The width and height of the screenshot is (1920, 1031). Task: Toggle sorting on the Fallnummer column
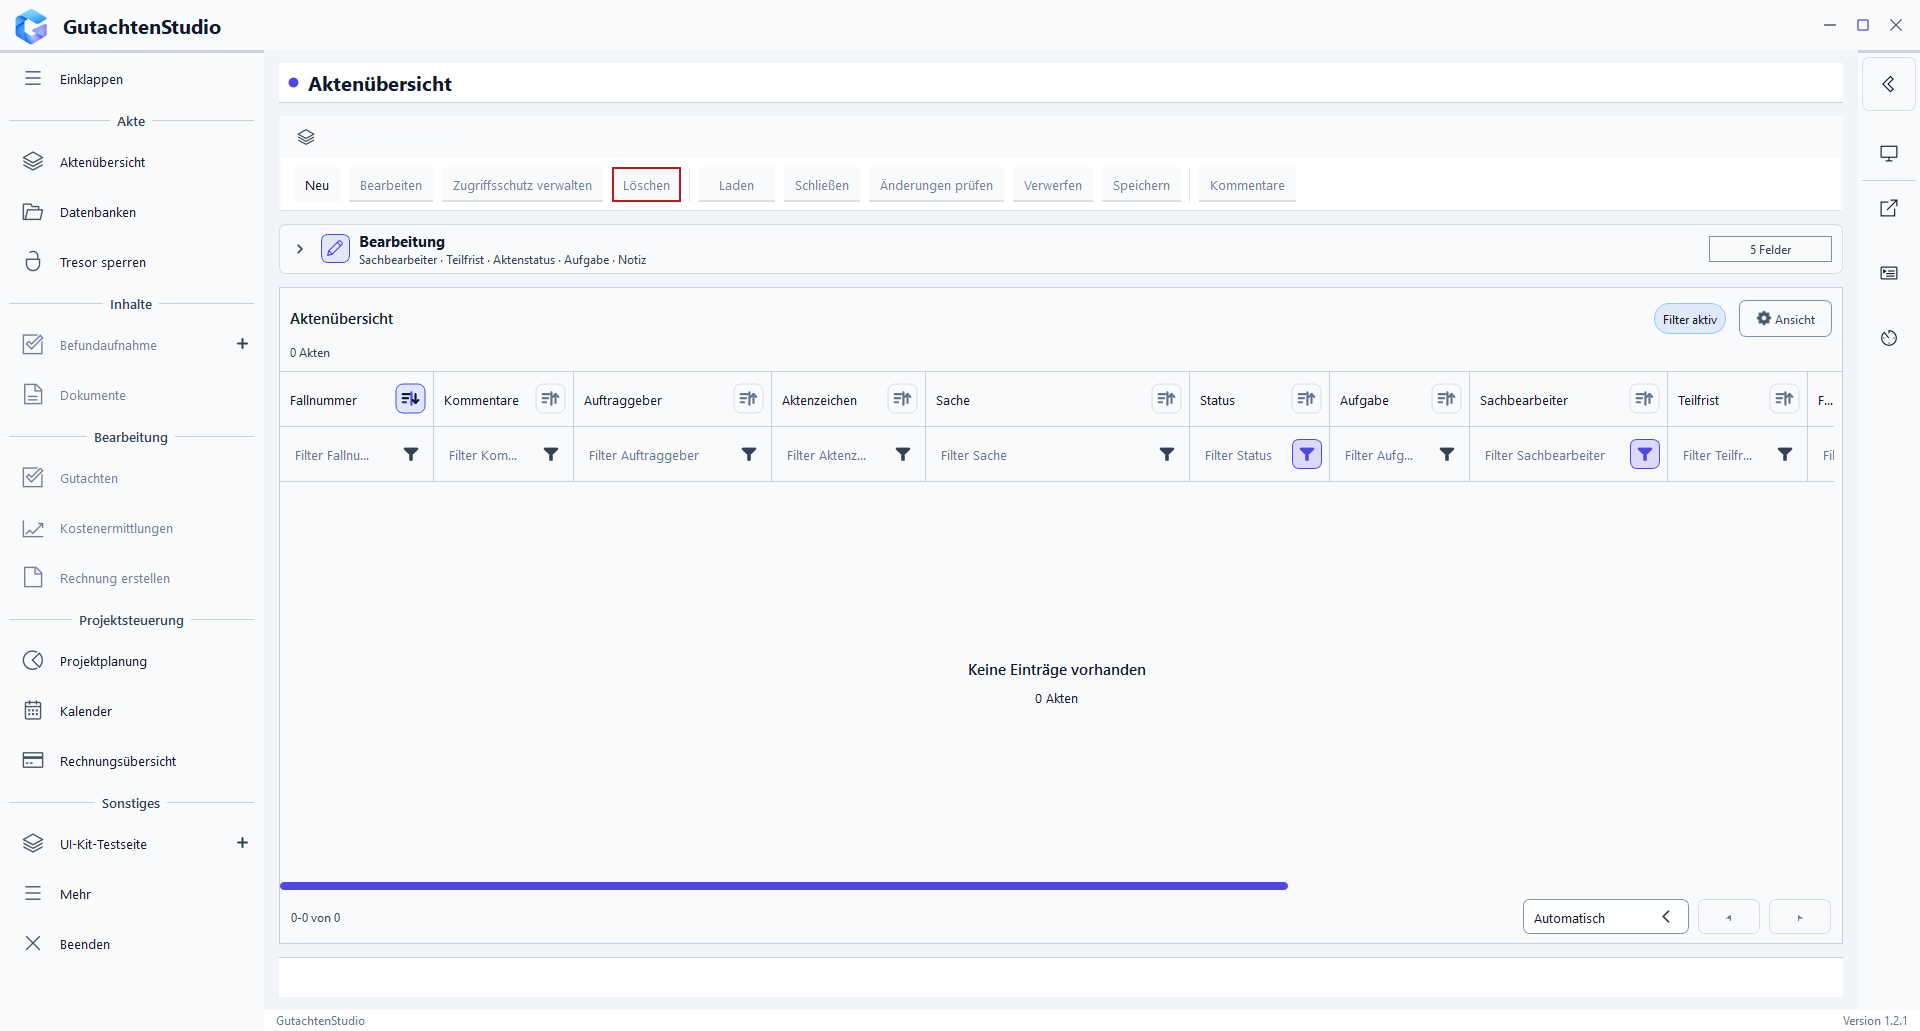click(x=410, y=399)
